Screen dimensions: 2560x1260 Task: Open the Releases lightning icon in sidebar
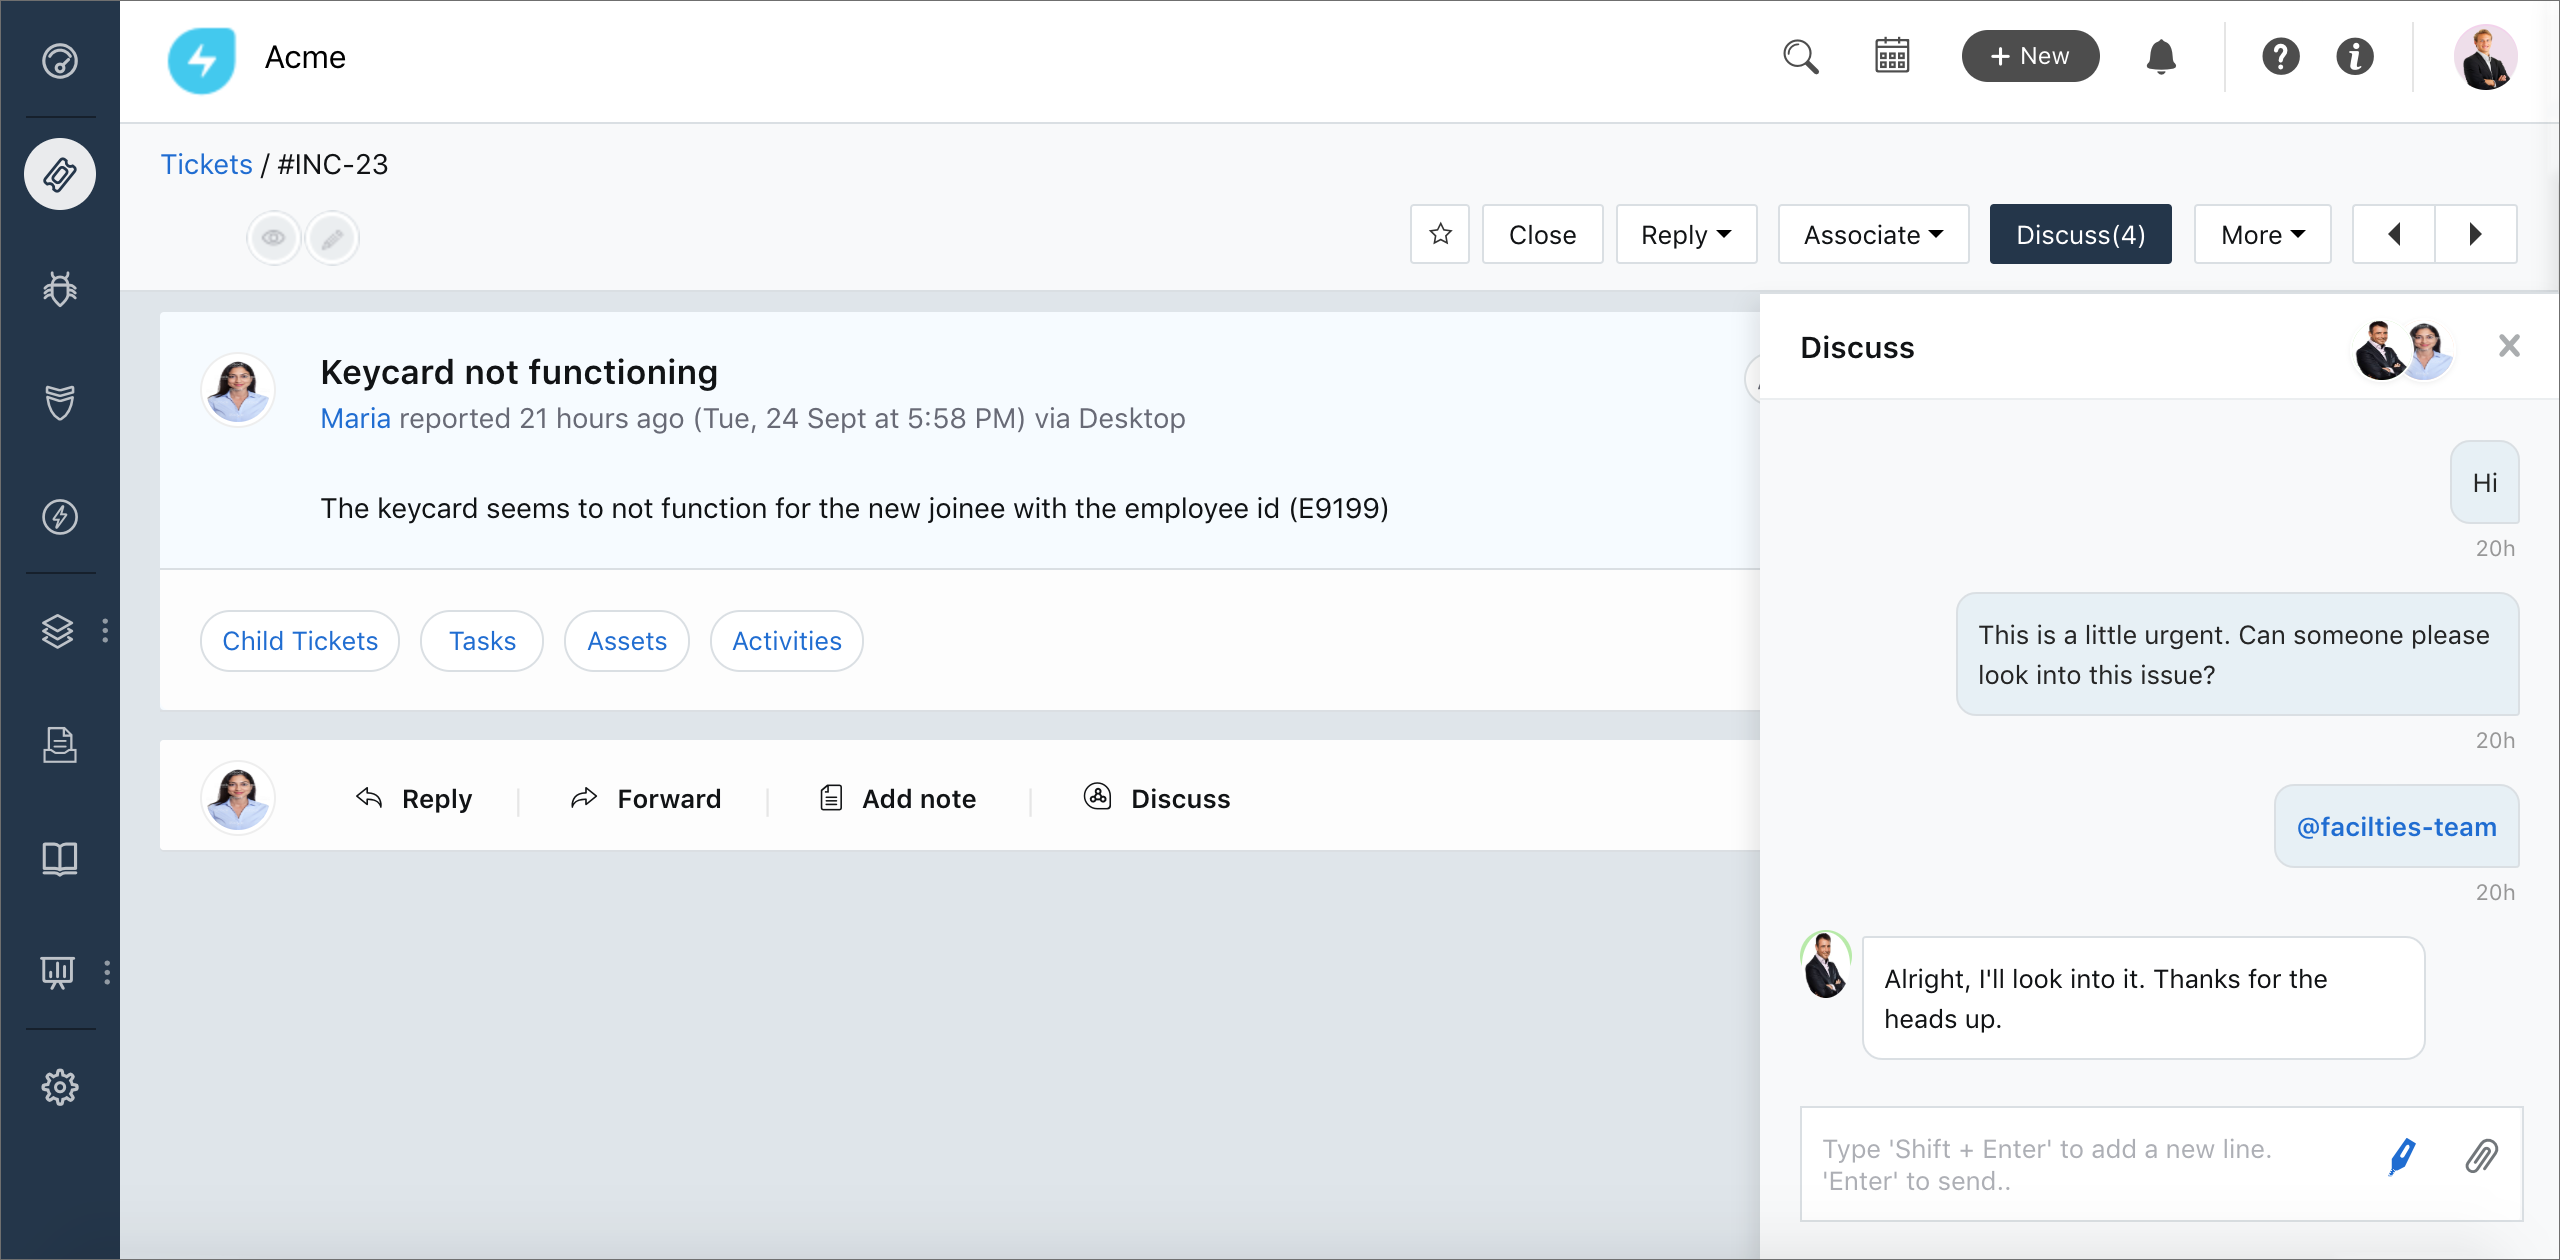tap(60, 517)
